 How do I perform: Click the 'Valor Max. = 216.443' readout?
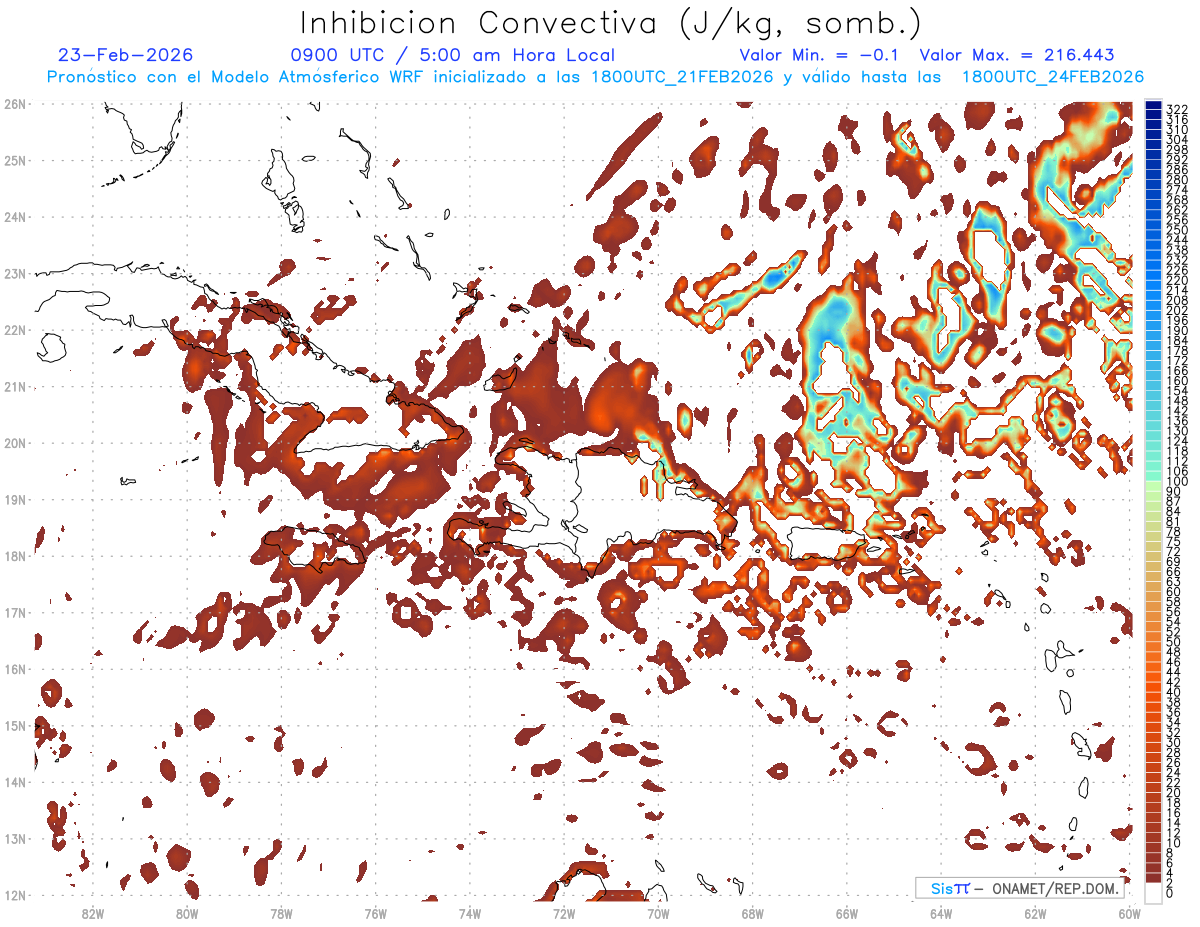coord(1017,55)
